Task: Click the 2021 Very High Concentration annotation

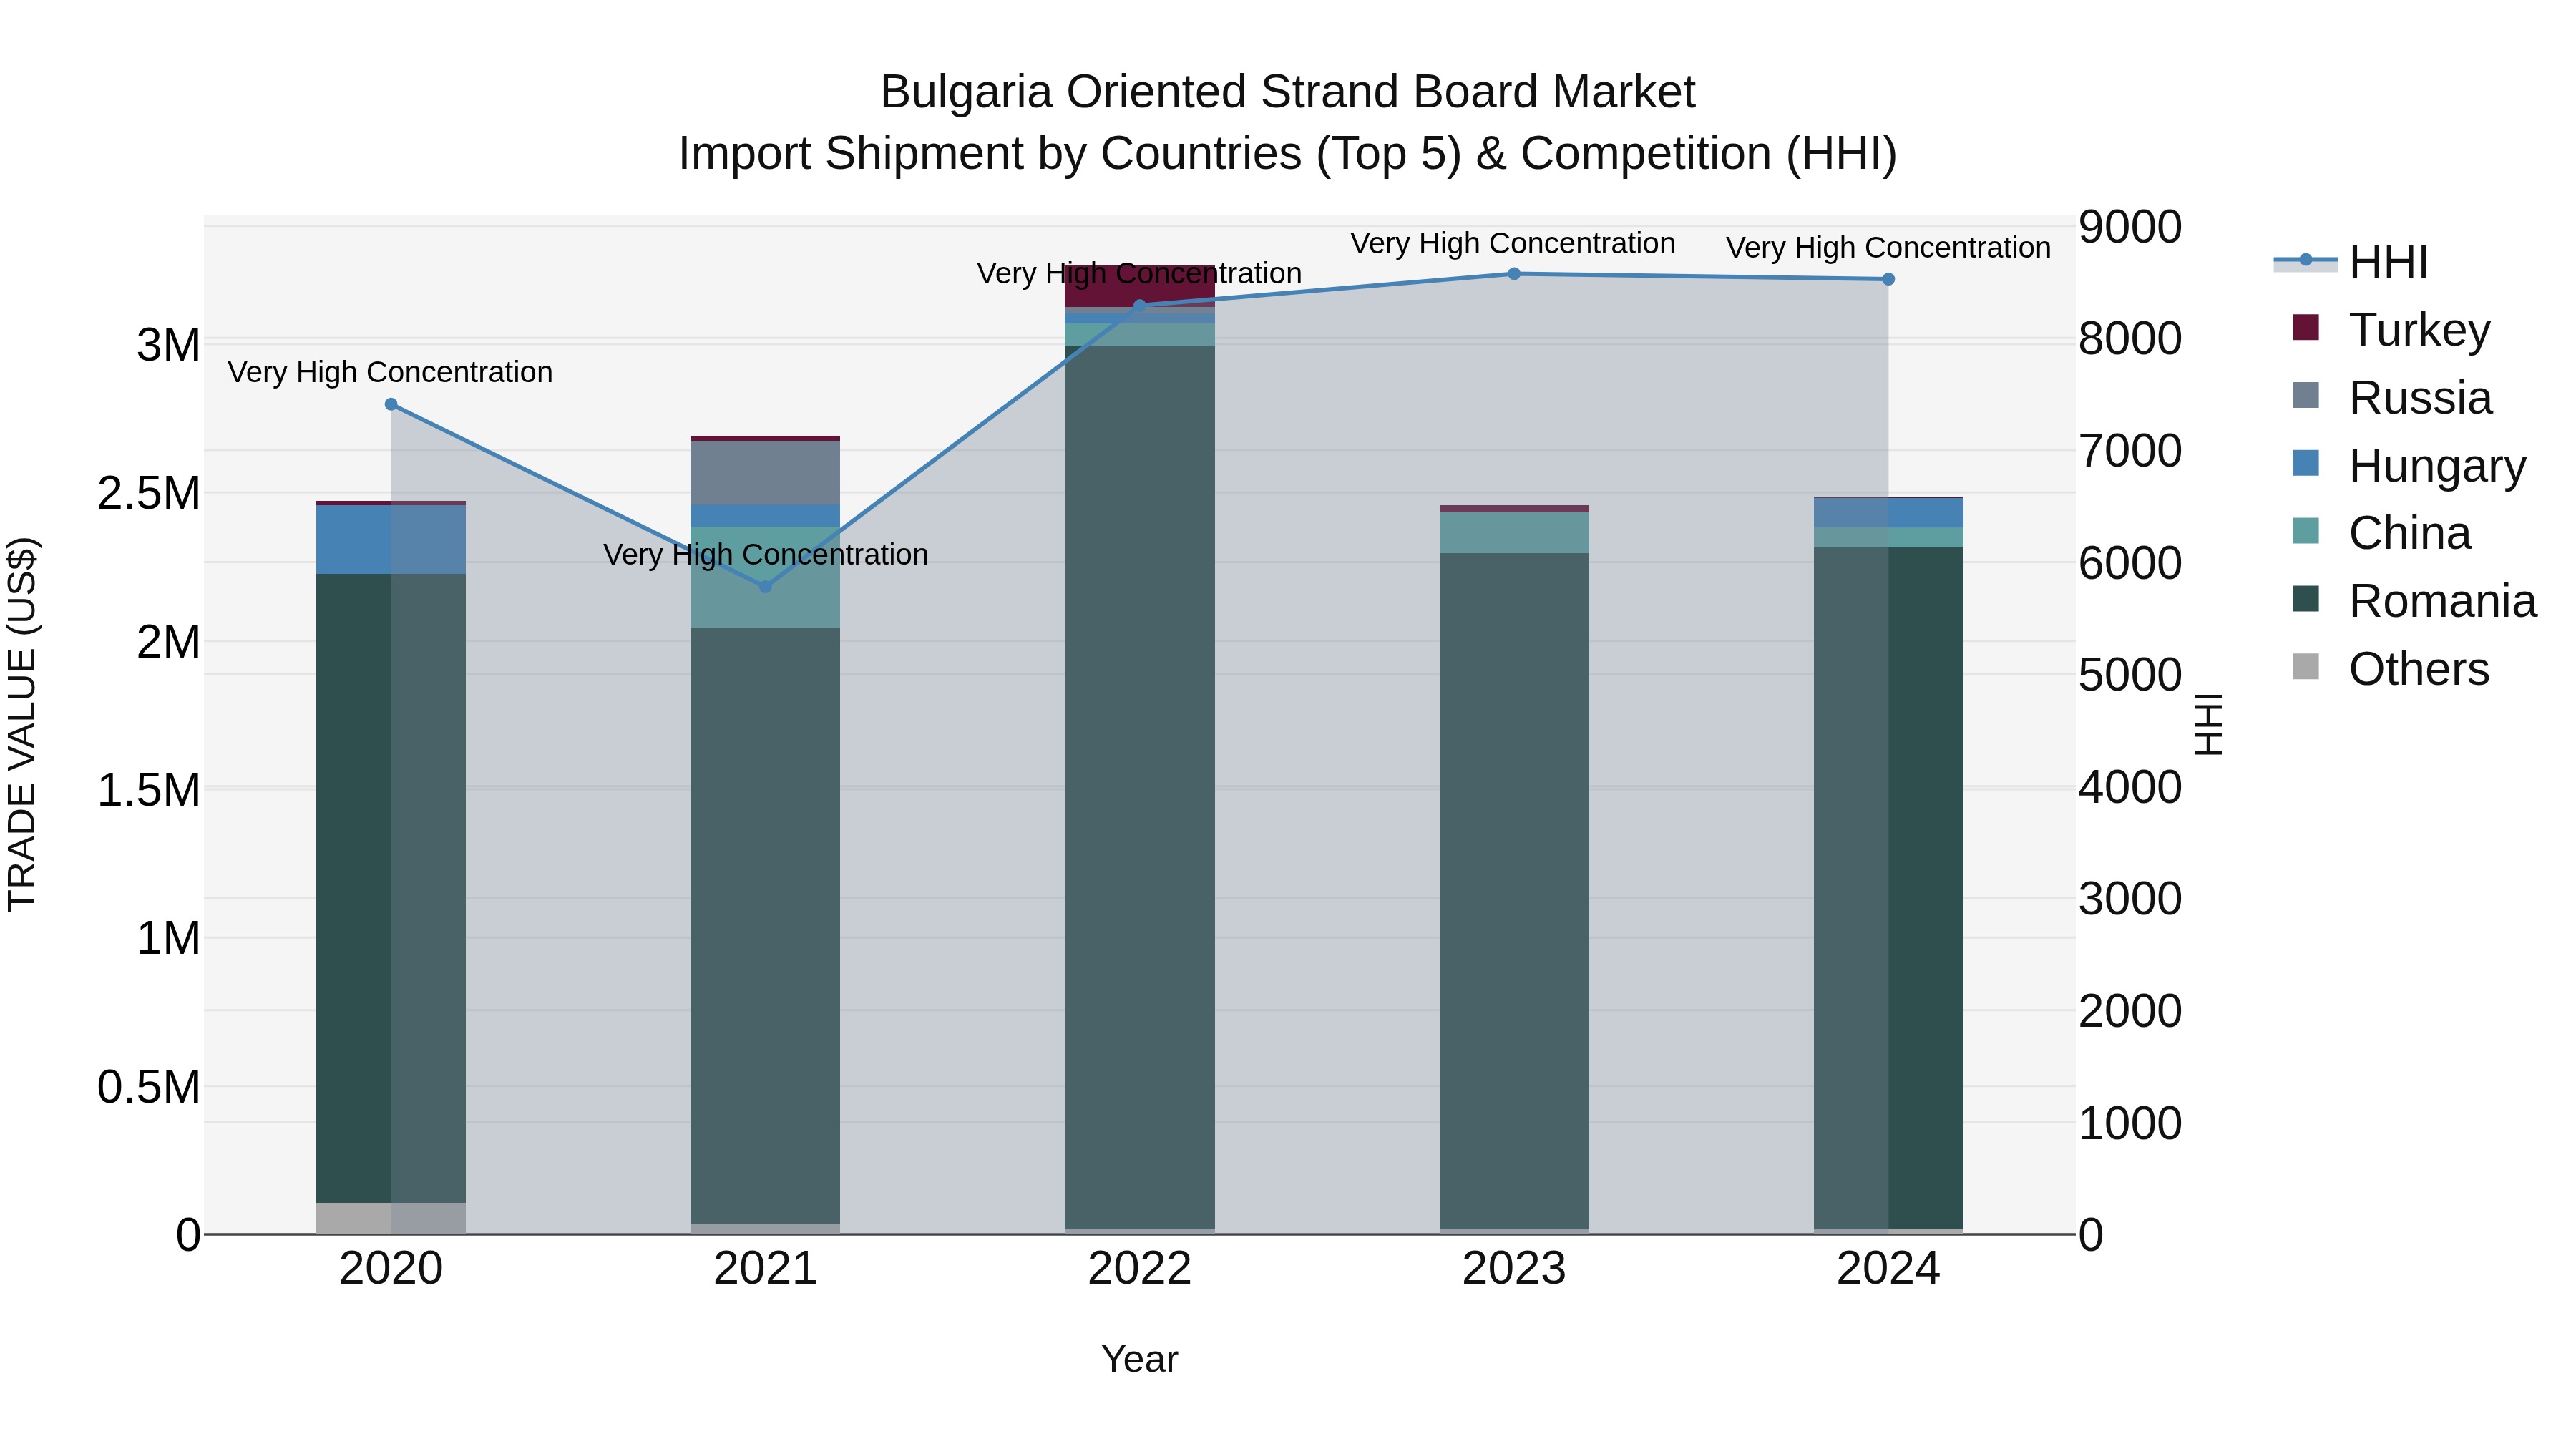Action: [766, 554]
